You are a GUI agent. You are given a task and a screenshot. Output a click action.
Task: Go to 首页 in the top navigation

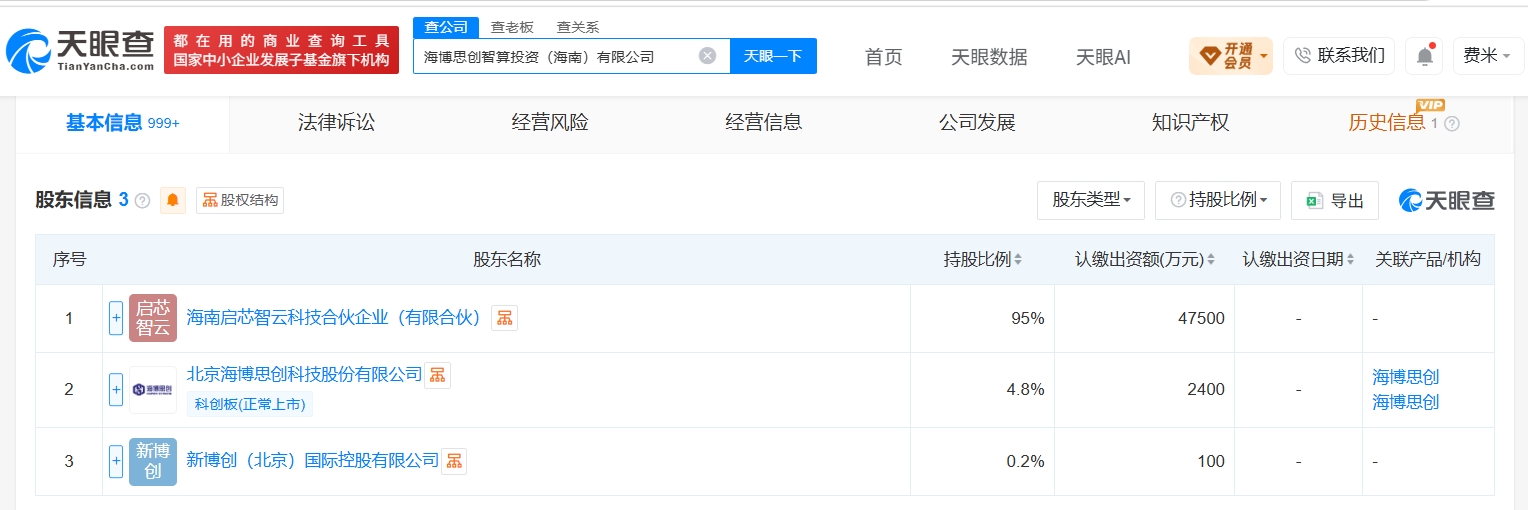coord(883,57)
